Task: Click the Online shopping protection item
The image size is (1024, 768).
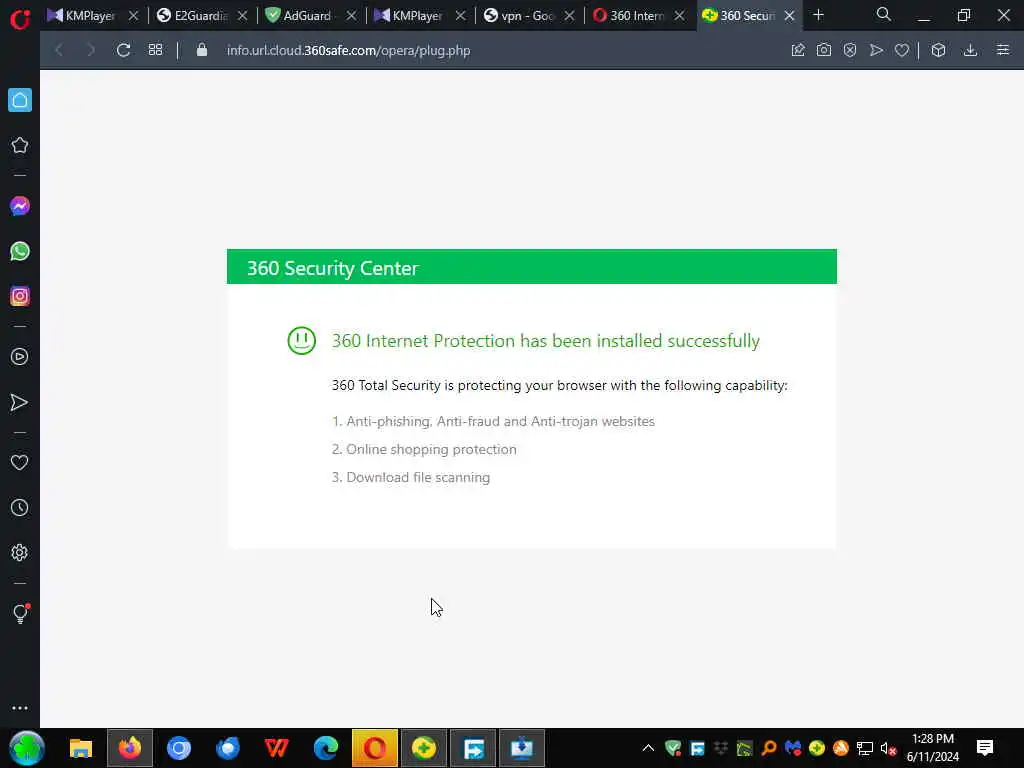Action: tap(424, 449)
